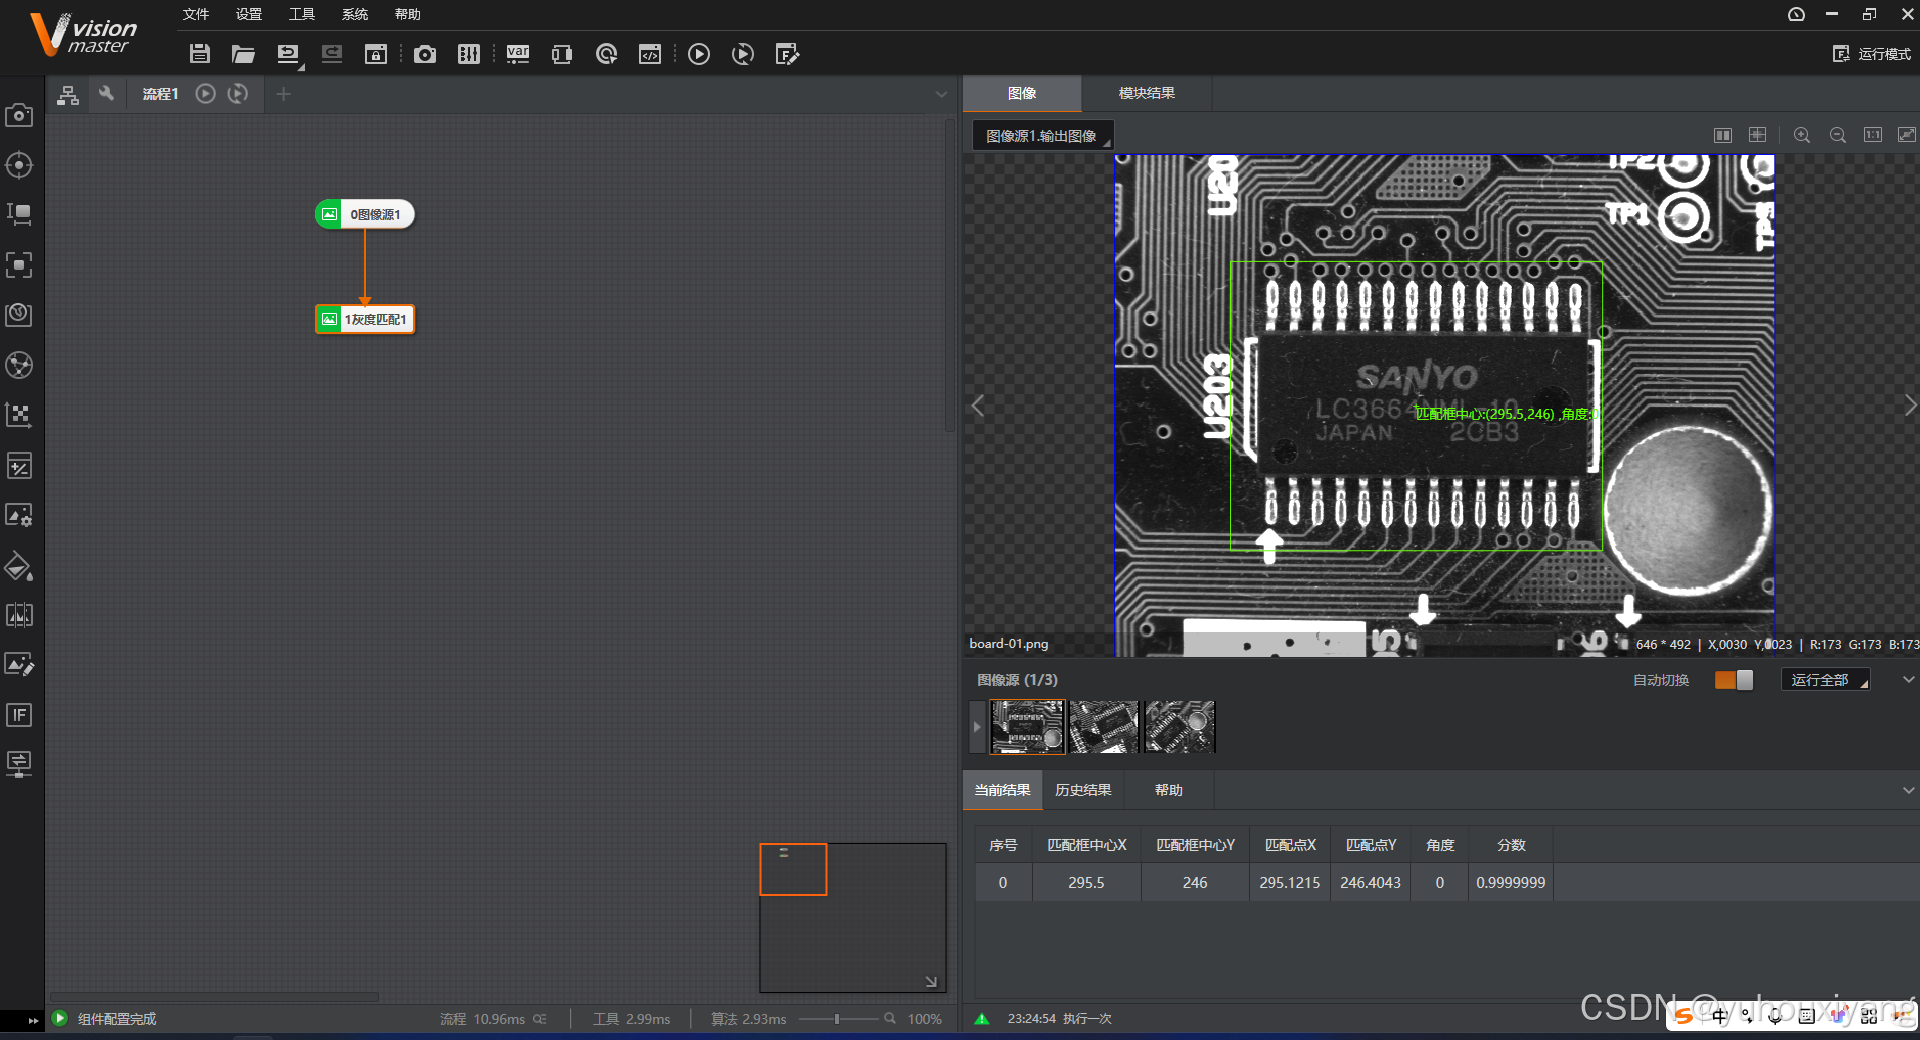Open the recognition tools bracket icon
Image resolution: width=1920 pixels, height=1040 pixels.
click(19, 265)
